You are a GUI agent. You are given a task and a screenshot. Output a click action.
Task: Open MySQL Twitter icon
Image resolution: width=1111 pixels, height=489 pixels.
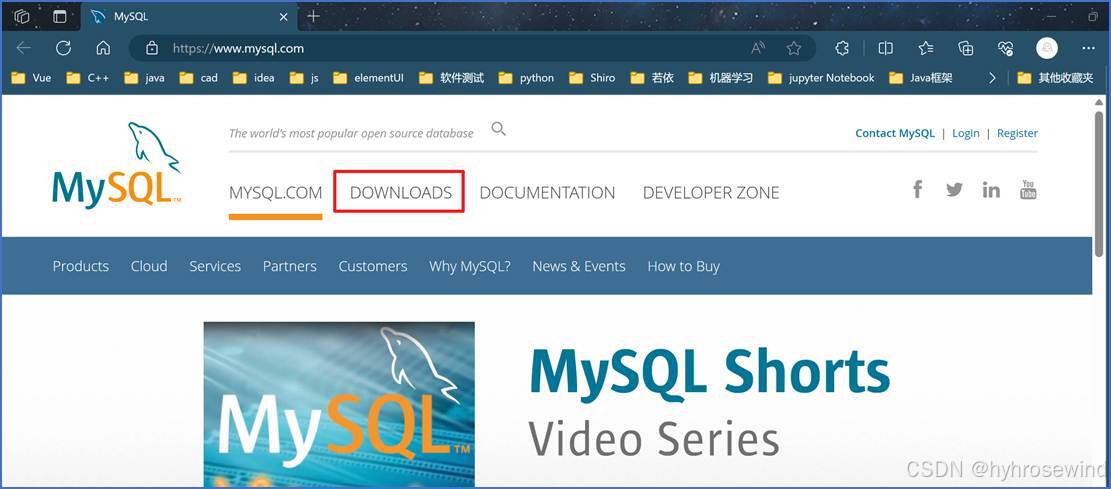pos(954,189)
